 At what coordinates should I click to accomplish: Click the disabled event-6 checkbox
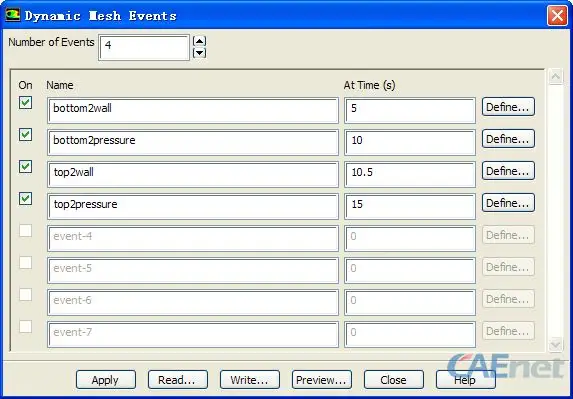25,294
